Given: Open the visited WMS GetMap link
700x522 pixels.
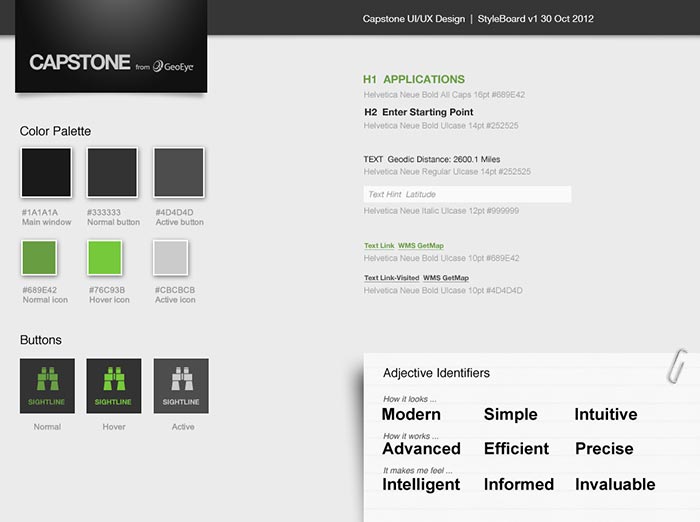Looking at the screenshot, I should point(446,278).
